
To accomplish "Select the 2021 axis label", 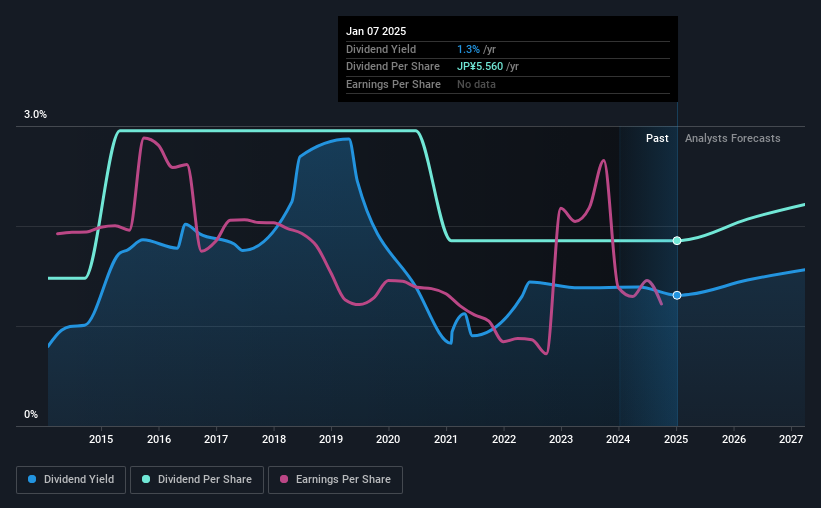I will 446,439.
